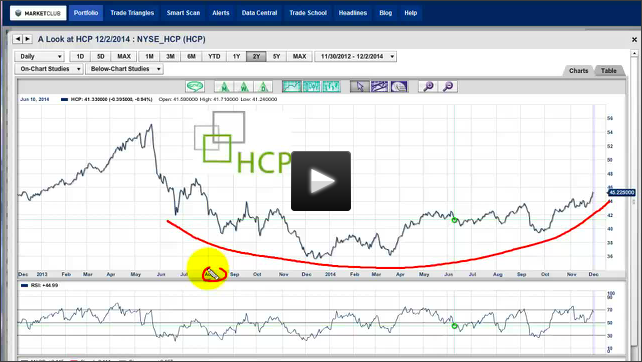The width and height of the screenshot is (642, 362).
Task: Toggle the monthly Trade Triangle icon
Action: (224, 86)
